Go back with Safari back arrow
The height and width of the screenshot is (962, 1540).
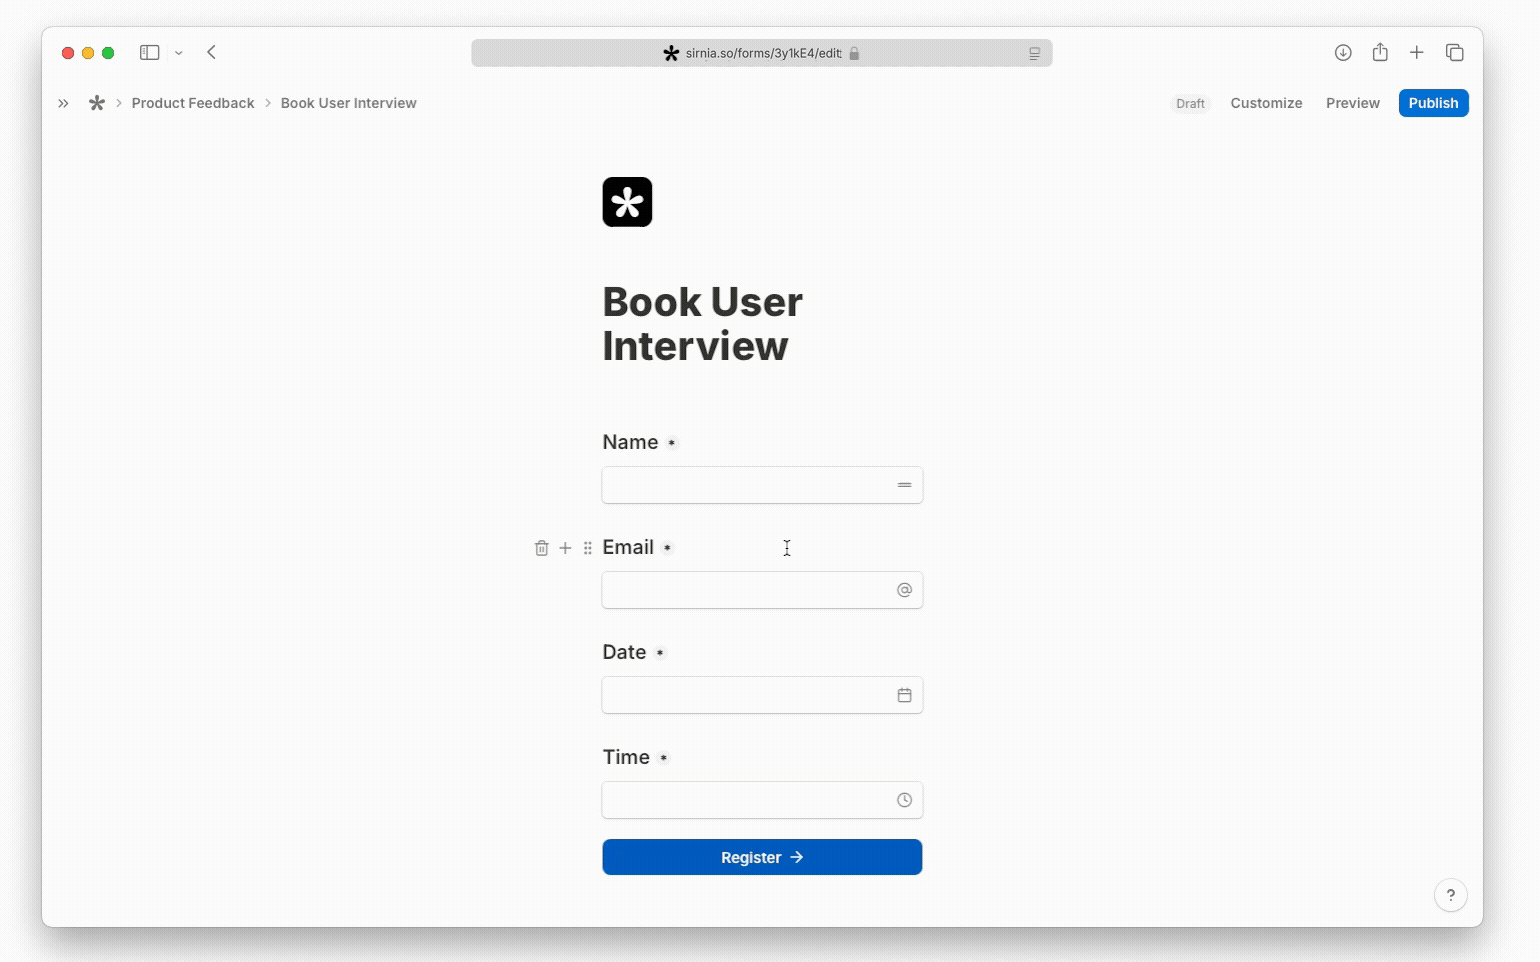coord(211,53)
